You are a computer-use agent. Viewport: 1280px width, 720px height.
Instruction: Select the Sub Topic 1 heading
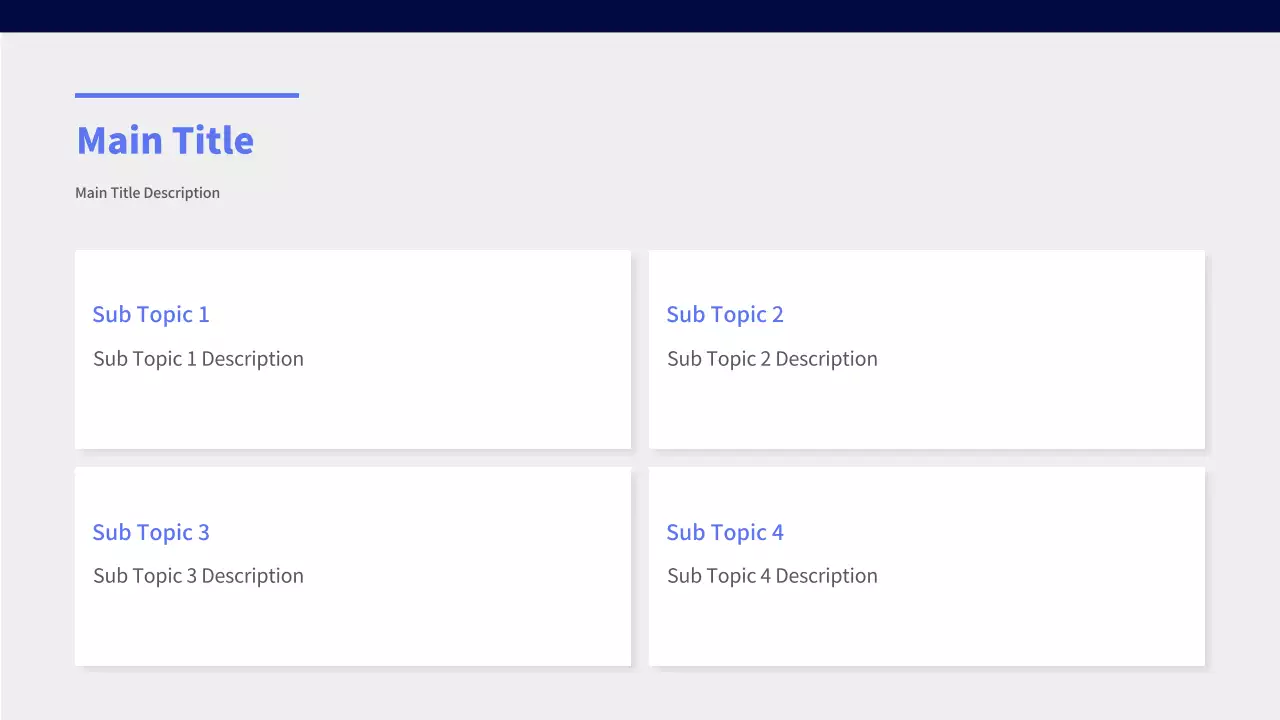pos(151,314)
